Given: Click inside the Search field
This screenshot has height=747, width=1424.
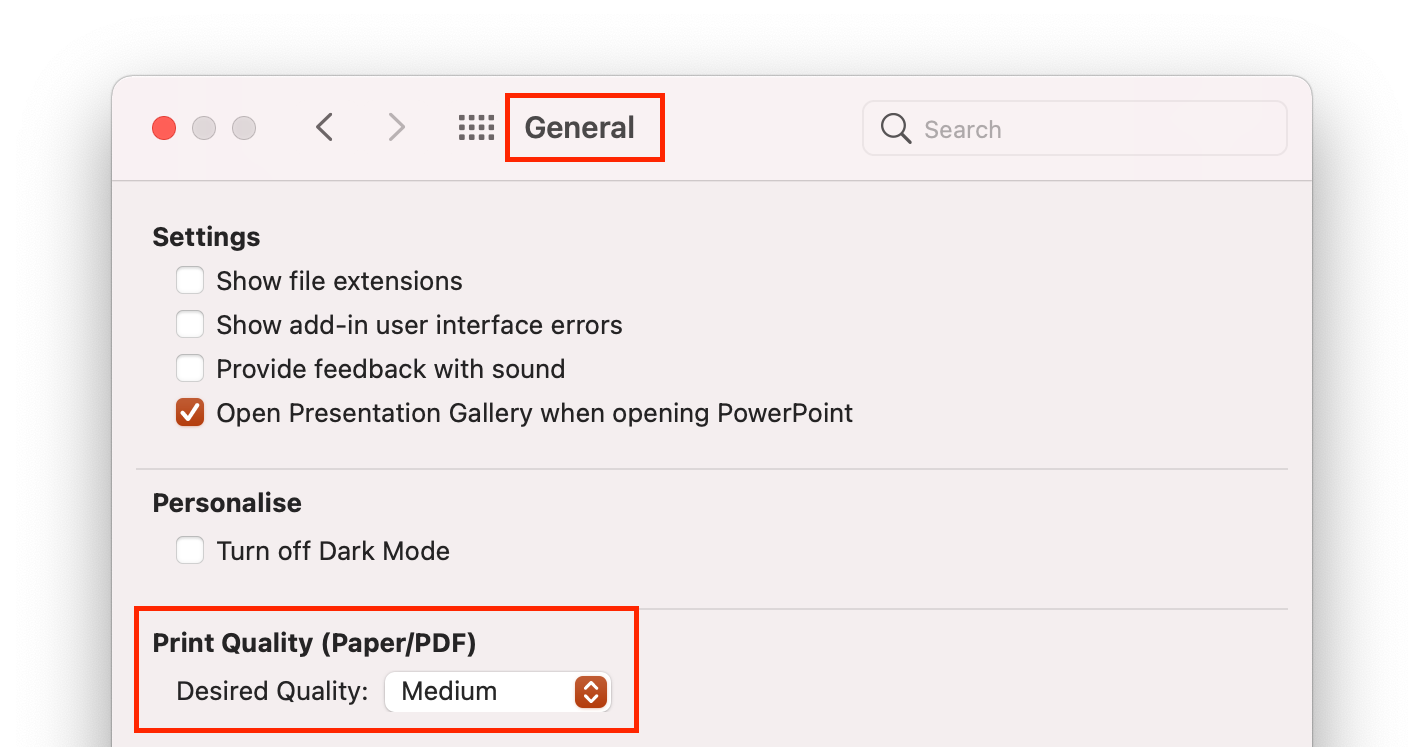Looking at the screenshot, I should [x=1075, y=128].
